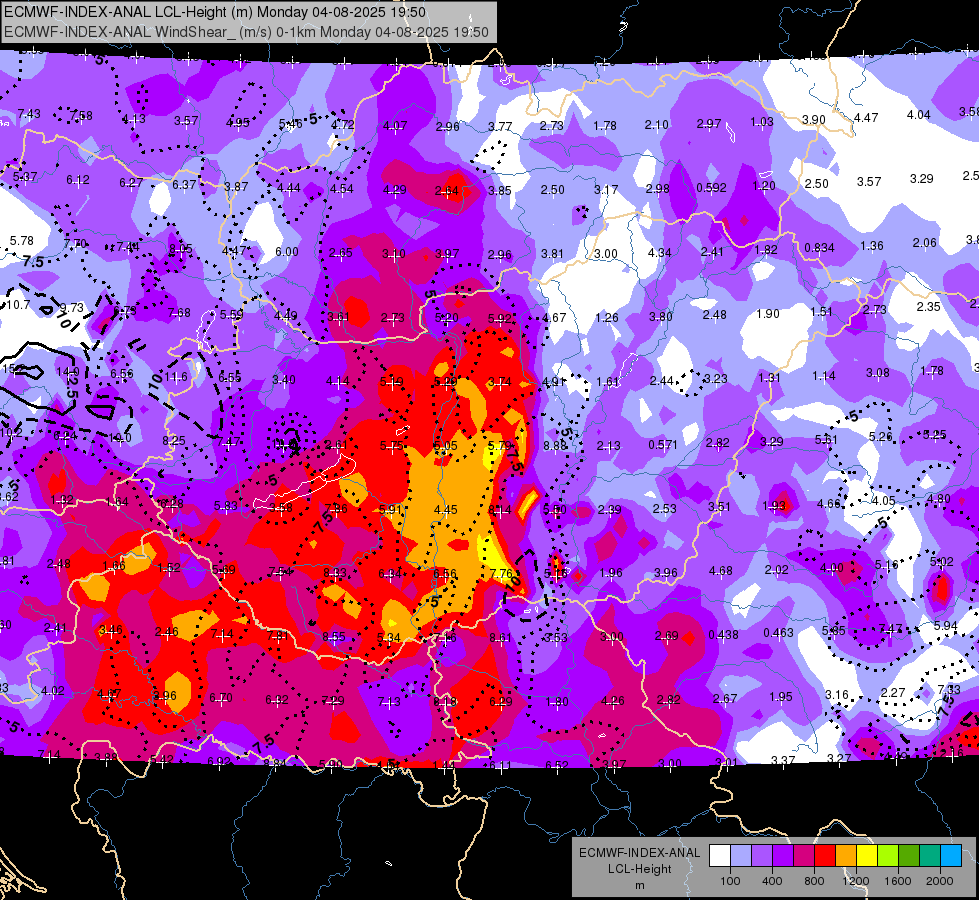Click the 400 legend tick label

pos(772,881)
